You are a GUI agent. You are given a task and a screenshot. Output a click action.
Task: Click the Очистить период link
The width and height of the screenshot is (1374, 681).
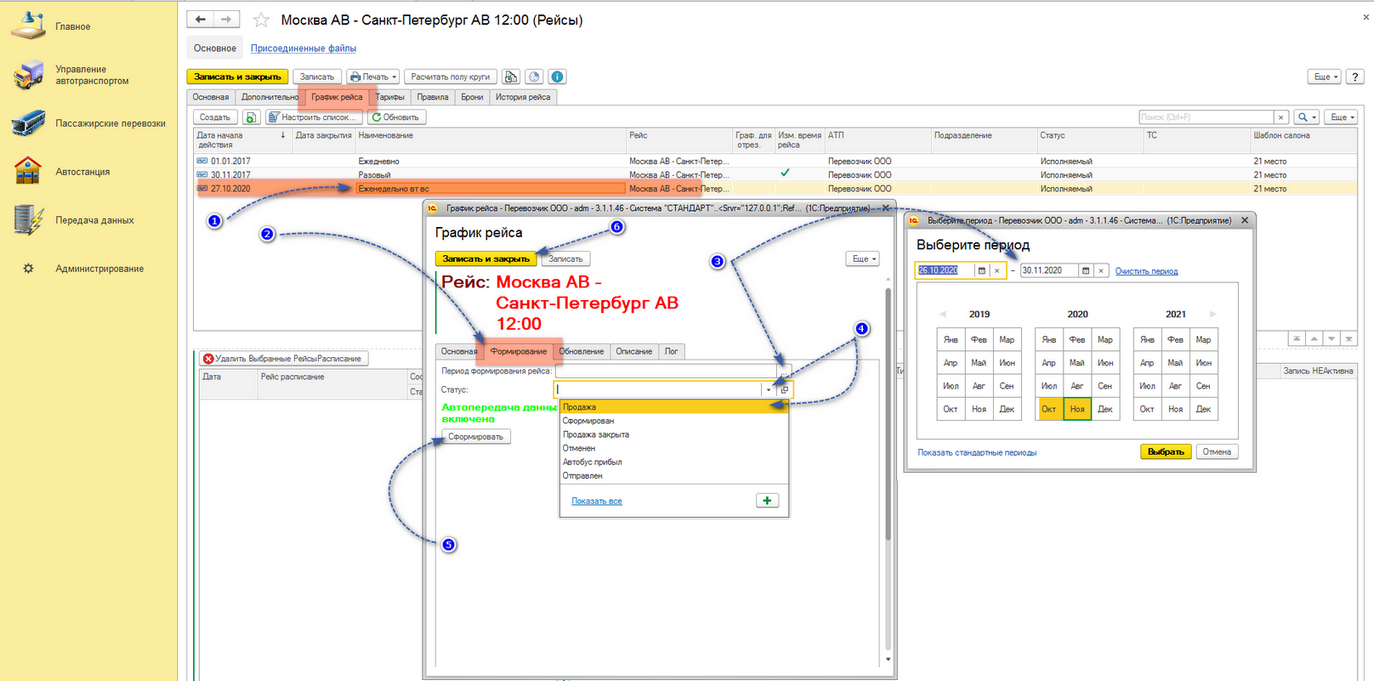coord(1146,271)
